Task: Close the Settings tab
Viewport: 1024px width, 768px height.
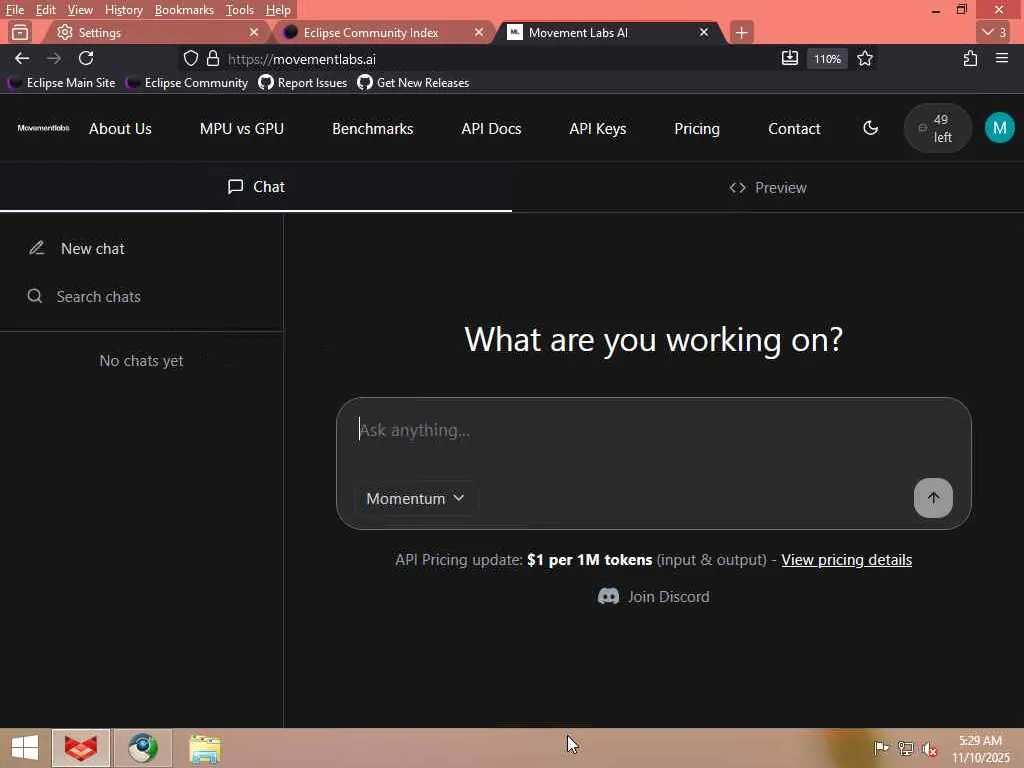Action: pos(254,32)
